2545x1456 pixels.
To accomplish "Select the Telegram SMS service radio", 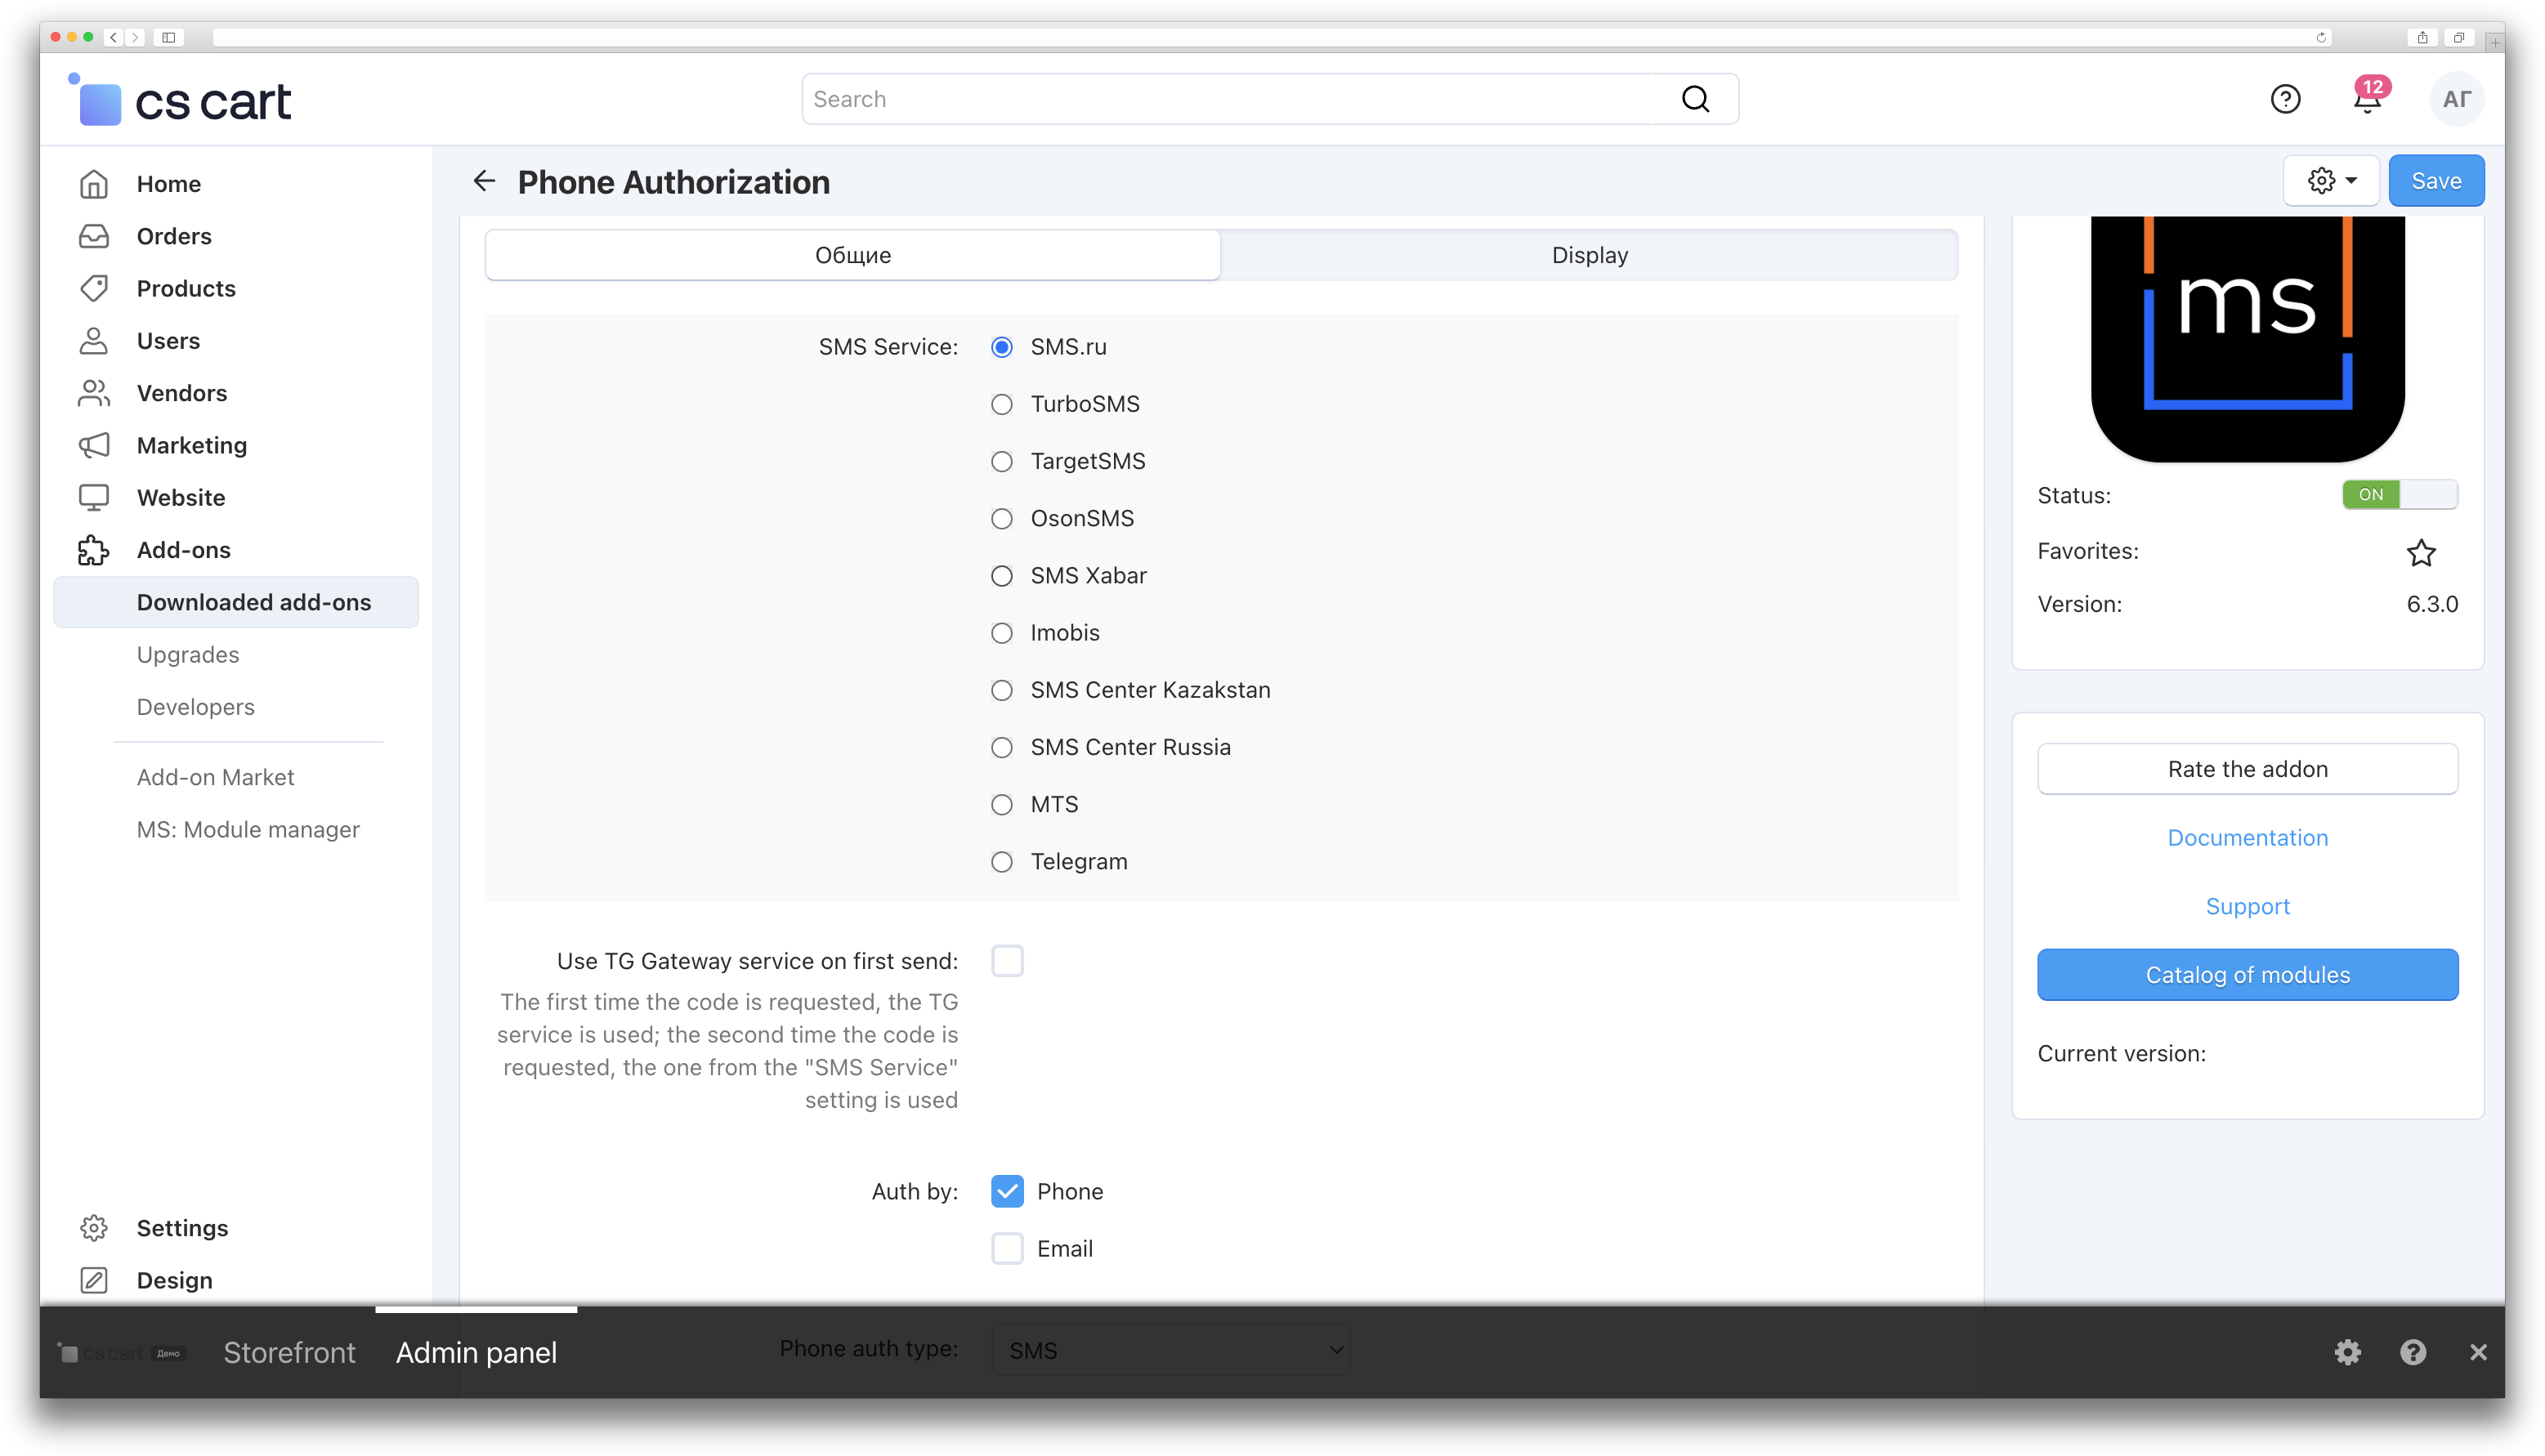I will (1001, 862).
